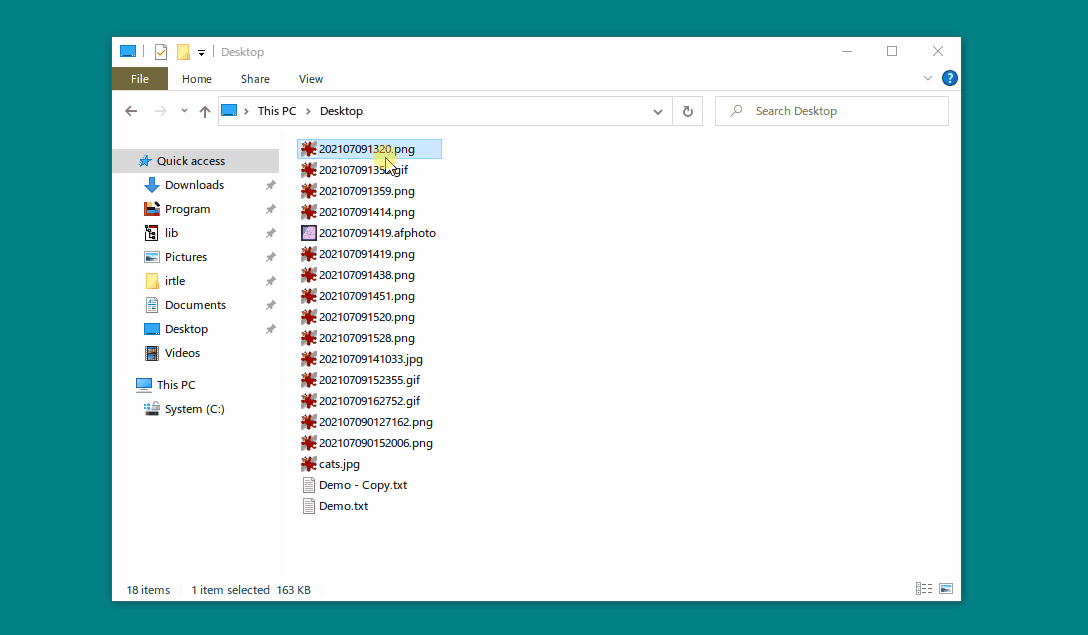Image resolution: width=1088 pixels, height=635 pixels.
Task: Open System (C:) drive in the navigation pane
Action: [196, 409]
